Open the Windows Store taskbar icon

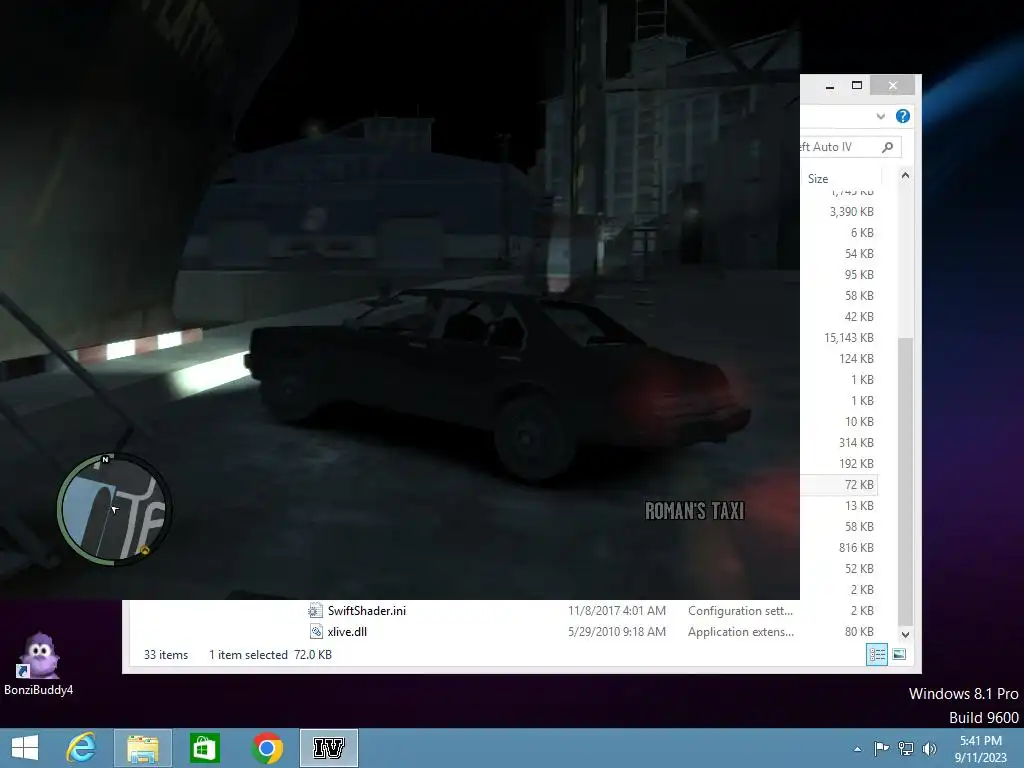coord(204,748)
